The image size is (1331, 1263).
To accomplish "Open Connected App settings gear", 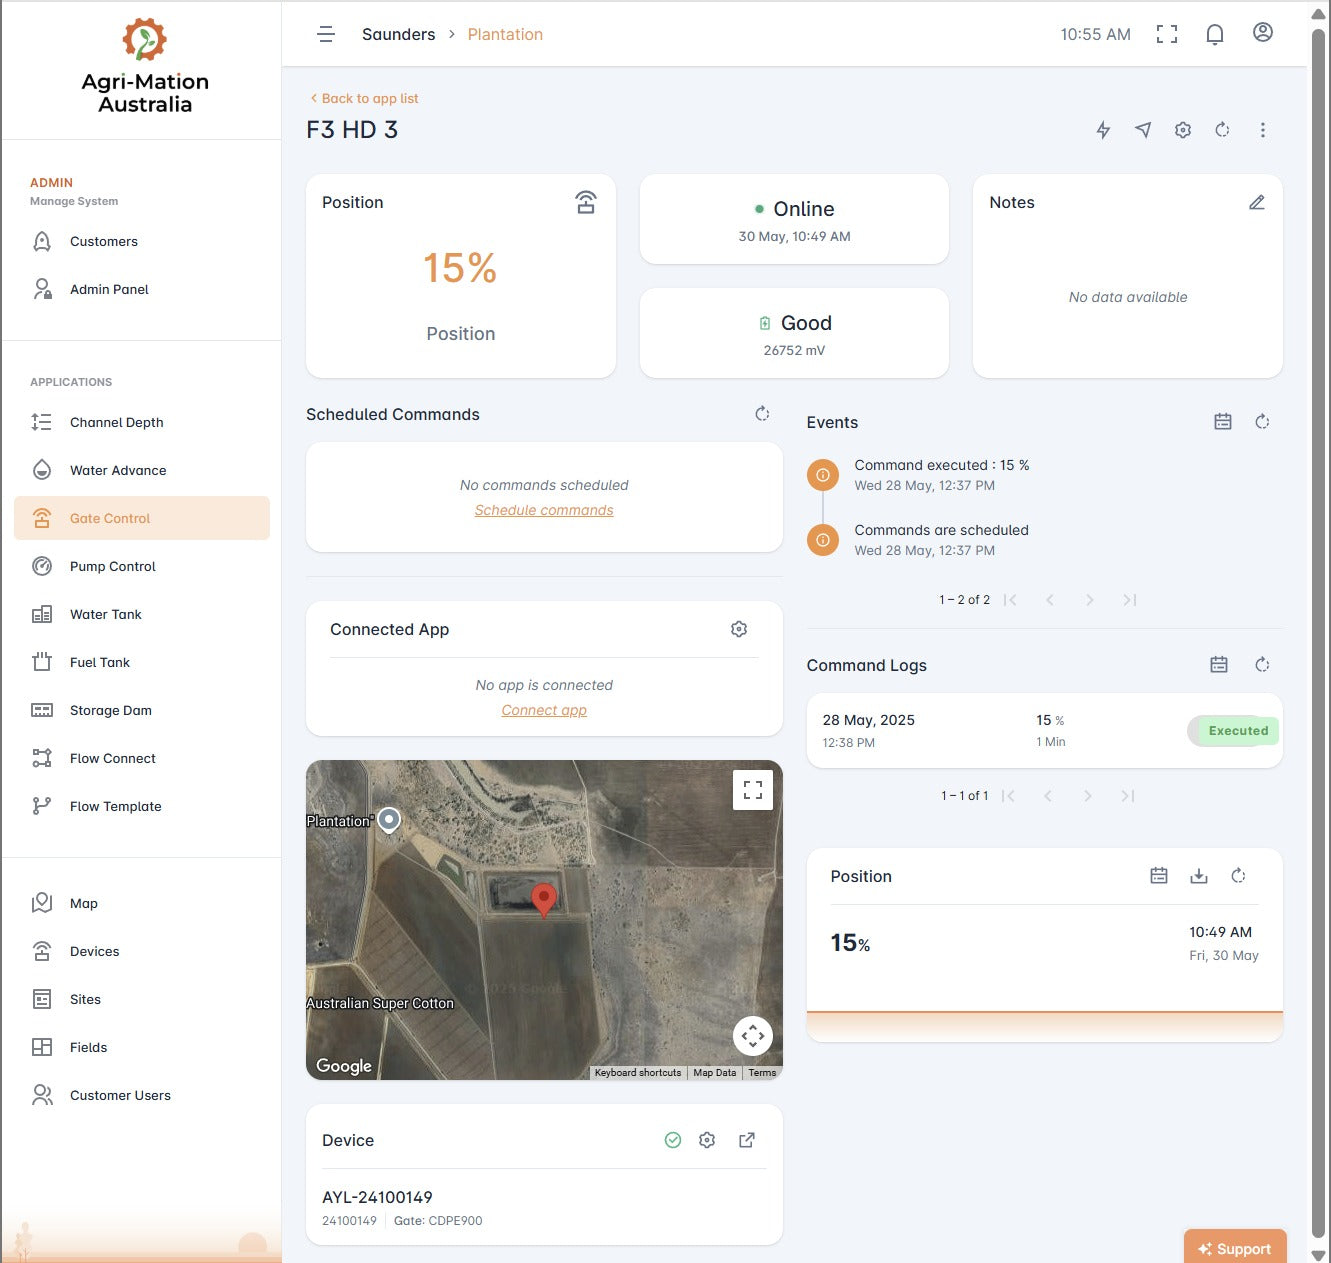I will coord(739,629).
